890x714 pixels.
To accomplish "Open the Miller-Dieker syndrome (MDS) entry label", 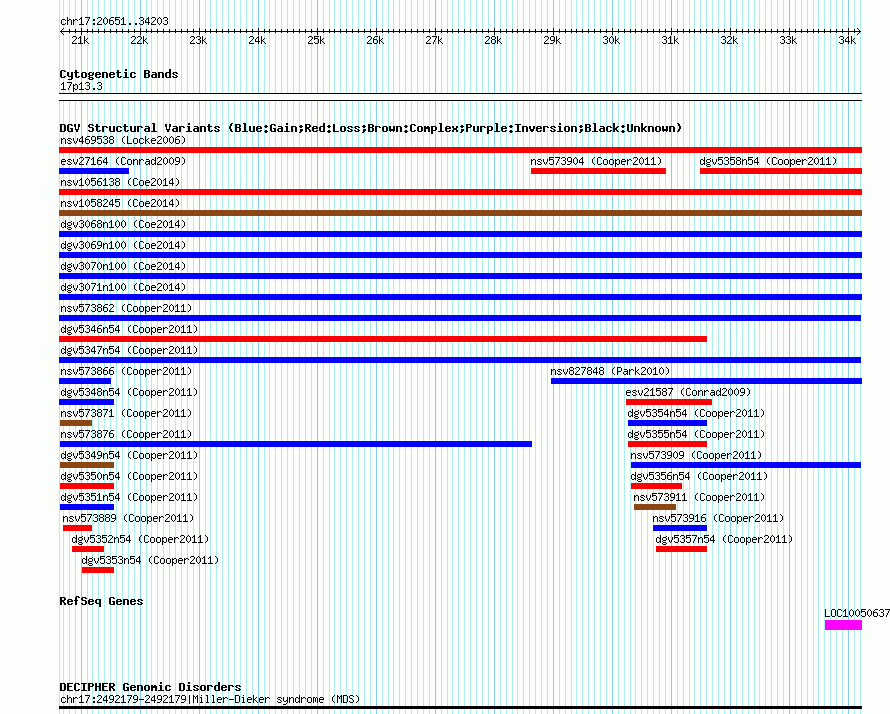I will pyautogui.click(x=210, y=699).
